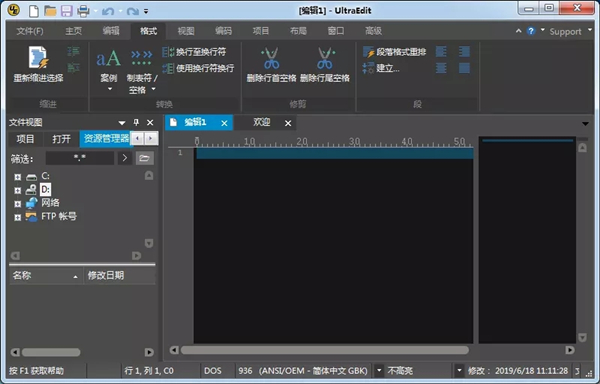Open the 文件视图 panel options dropdown arrow
The height and width of the screenshot is (384, 600).
coord(122,123)
